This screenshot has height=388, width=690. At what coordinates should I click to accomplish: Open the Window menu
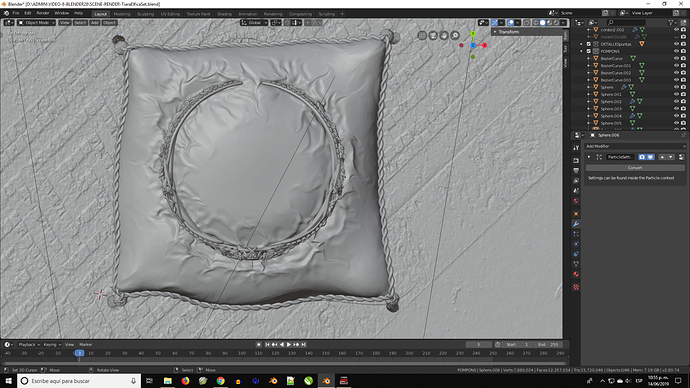62,13
